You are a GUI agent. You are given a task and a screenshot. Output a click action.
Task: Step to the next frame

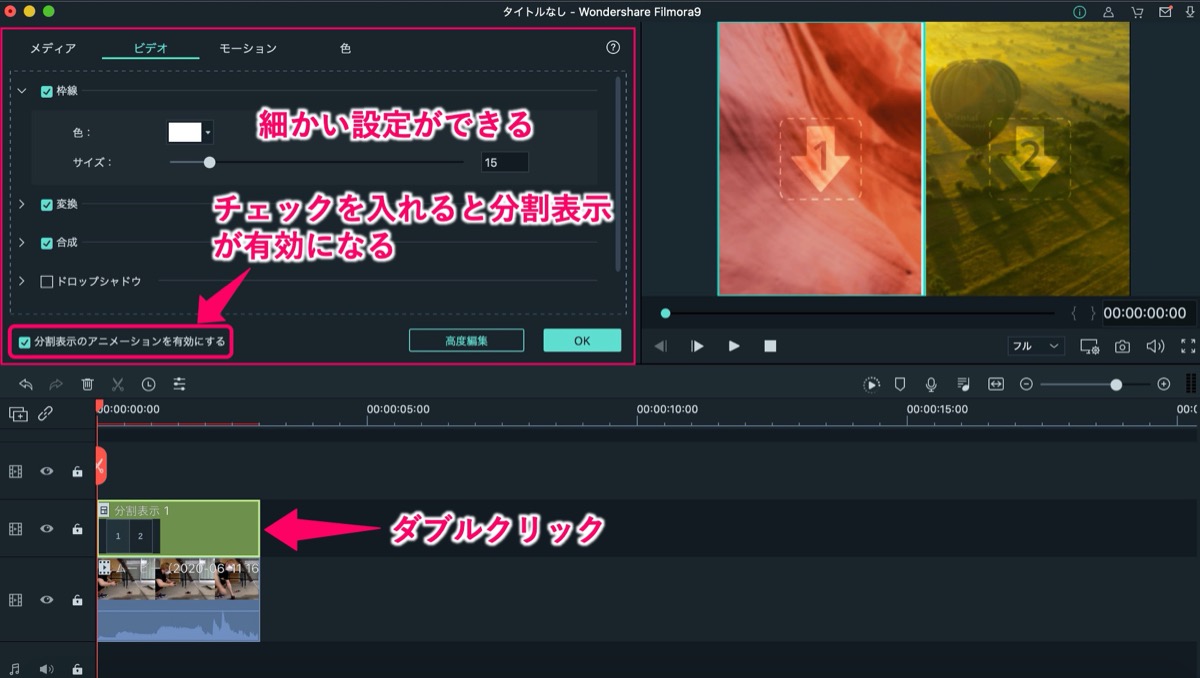coord(697,346)
